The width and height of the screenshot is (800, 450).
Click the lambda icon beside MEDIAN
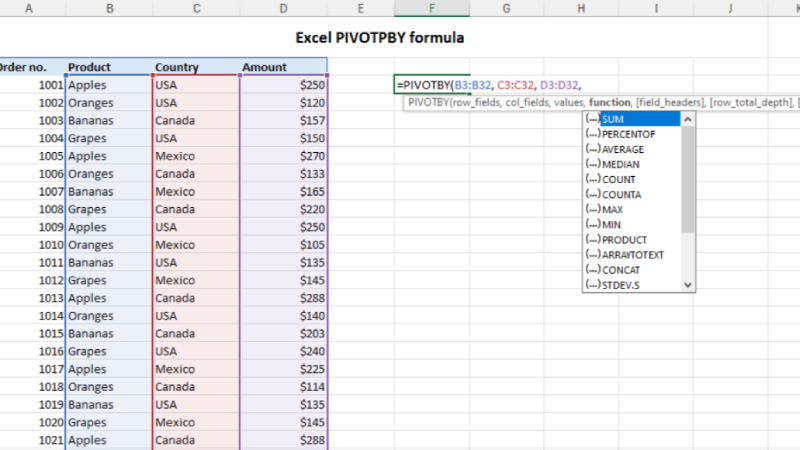pos(592,164)
